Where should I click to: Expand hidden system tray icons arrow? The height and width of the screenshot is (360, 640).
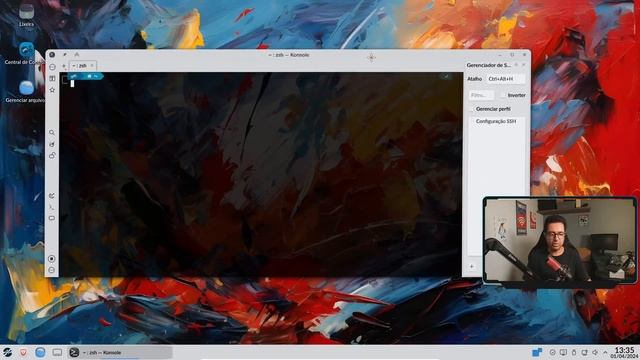[x=605, y=352]
